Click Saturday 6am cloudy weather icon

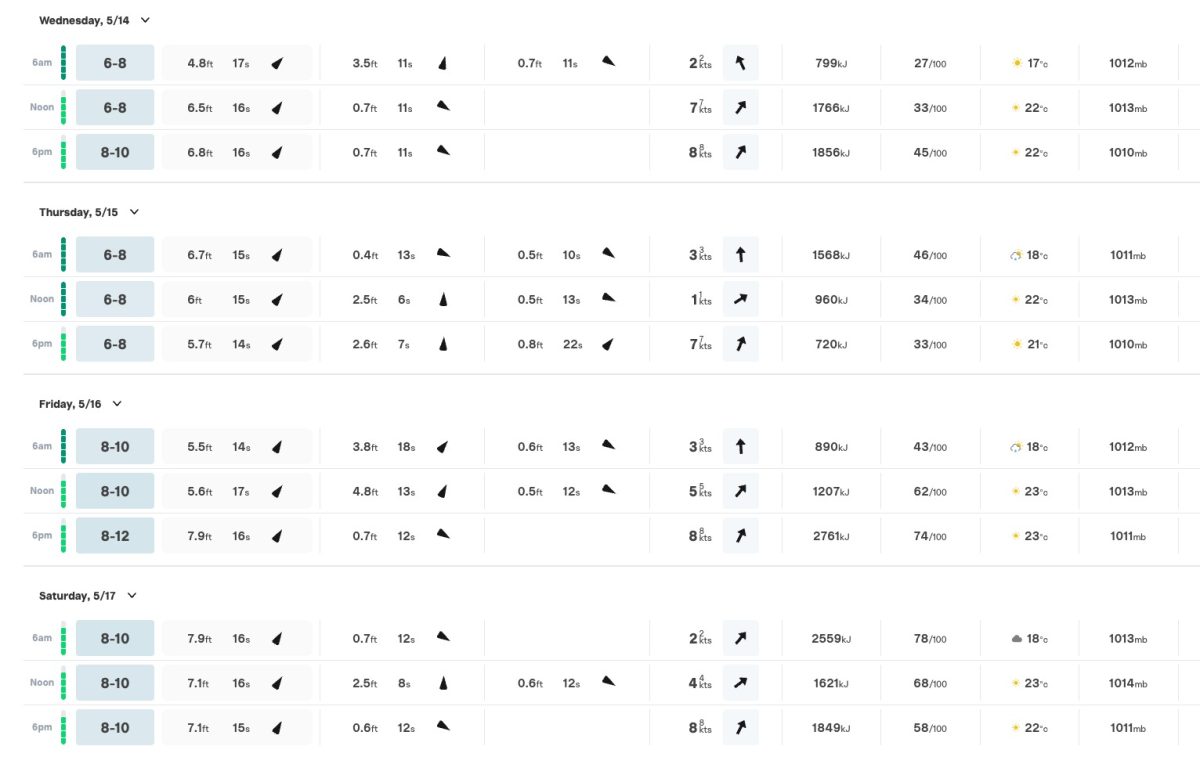(x=1017, y=639)
